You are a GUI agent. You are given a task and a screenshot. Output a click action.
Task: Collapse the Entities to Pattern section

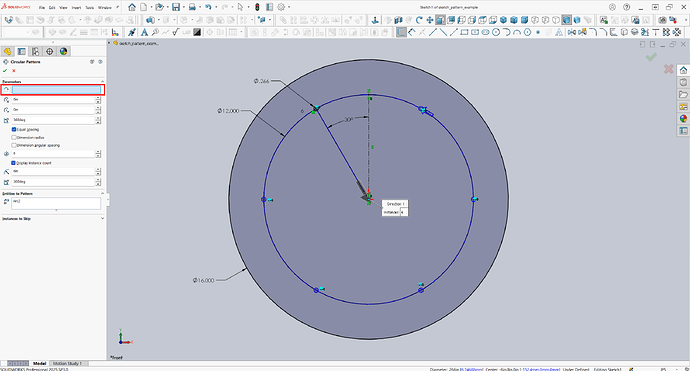click(x=103, y=193)
